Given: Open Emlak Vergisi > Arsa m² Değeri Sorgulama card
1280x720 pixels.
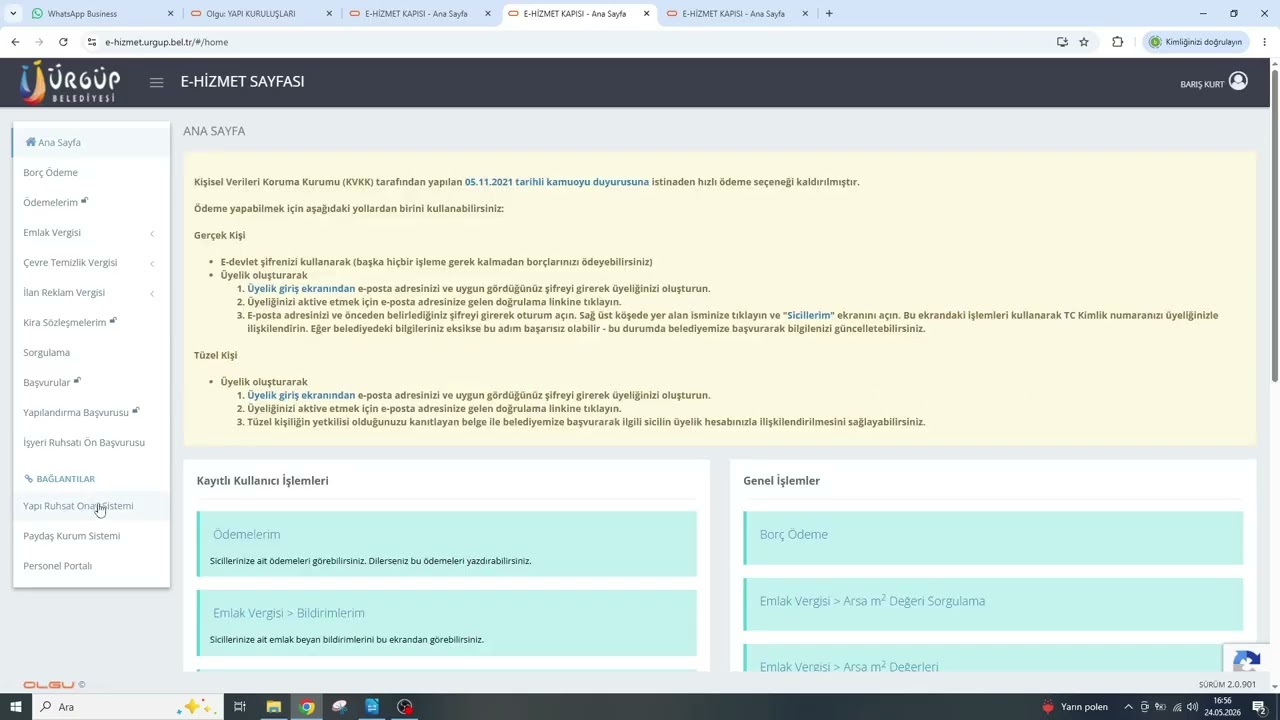Looking at the screenshot, I should [x=994, y=604].
